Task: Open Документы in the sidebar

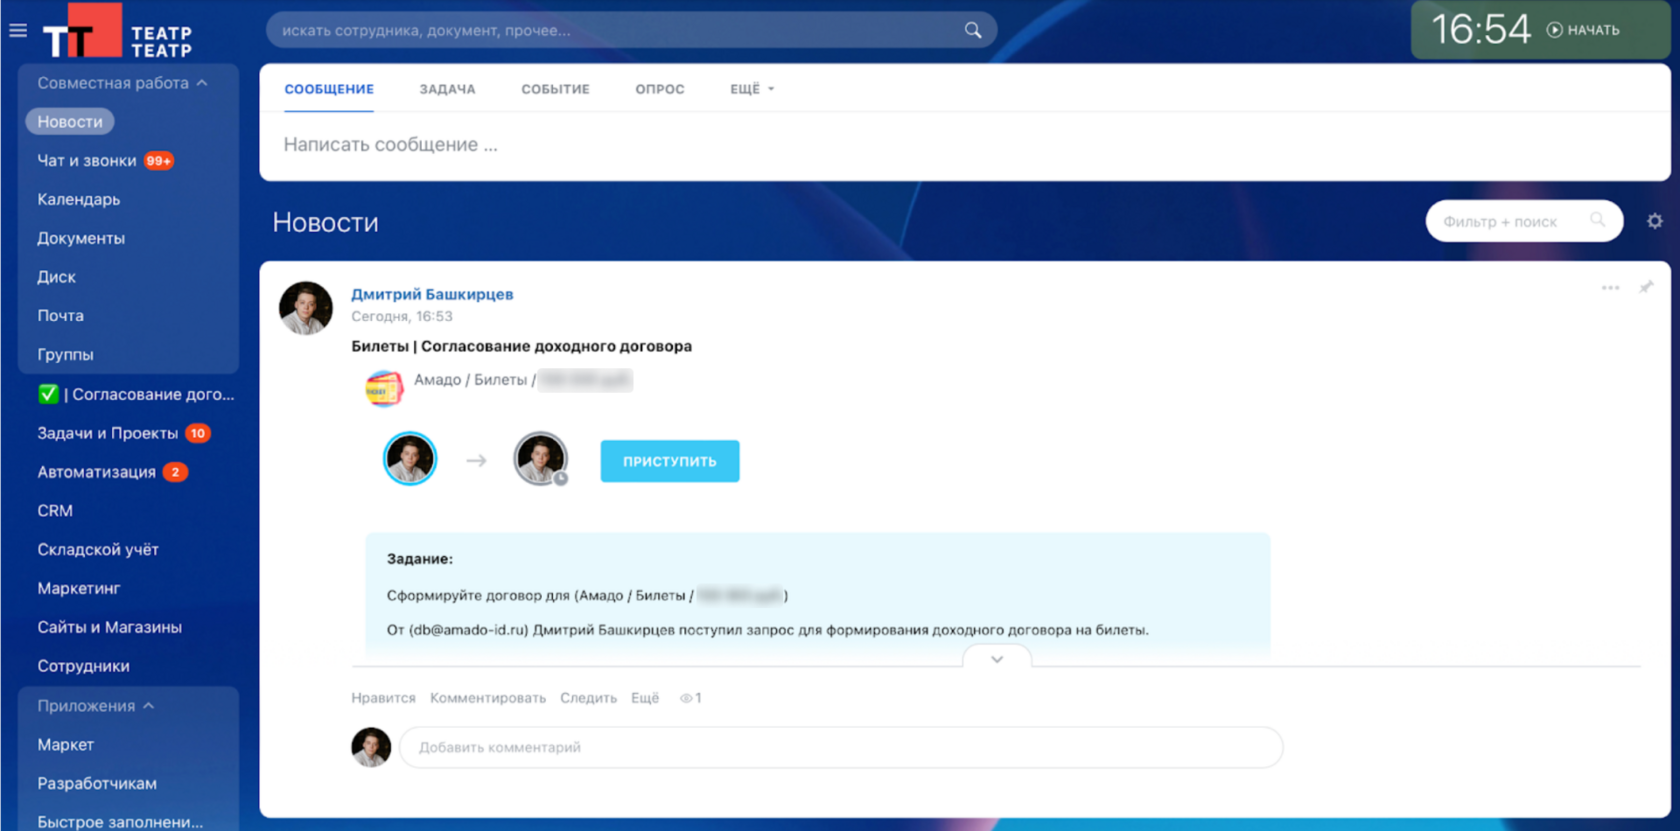Action: [x=81, y=238]
